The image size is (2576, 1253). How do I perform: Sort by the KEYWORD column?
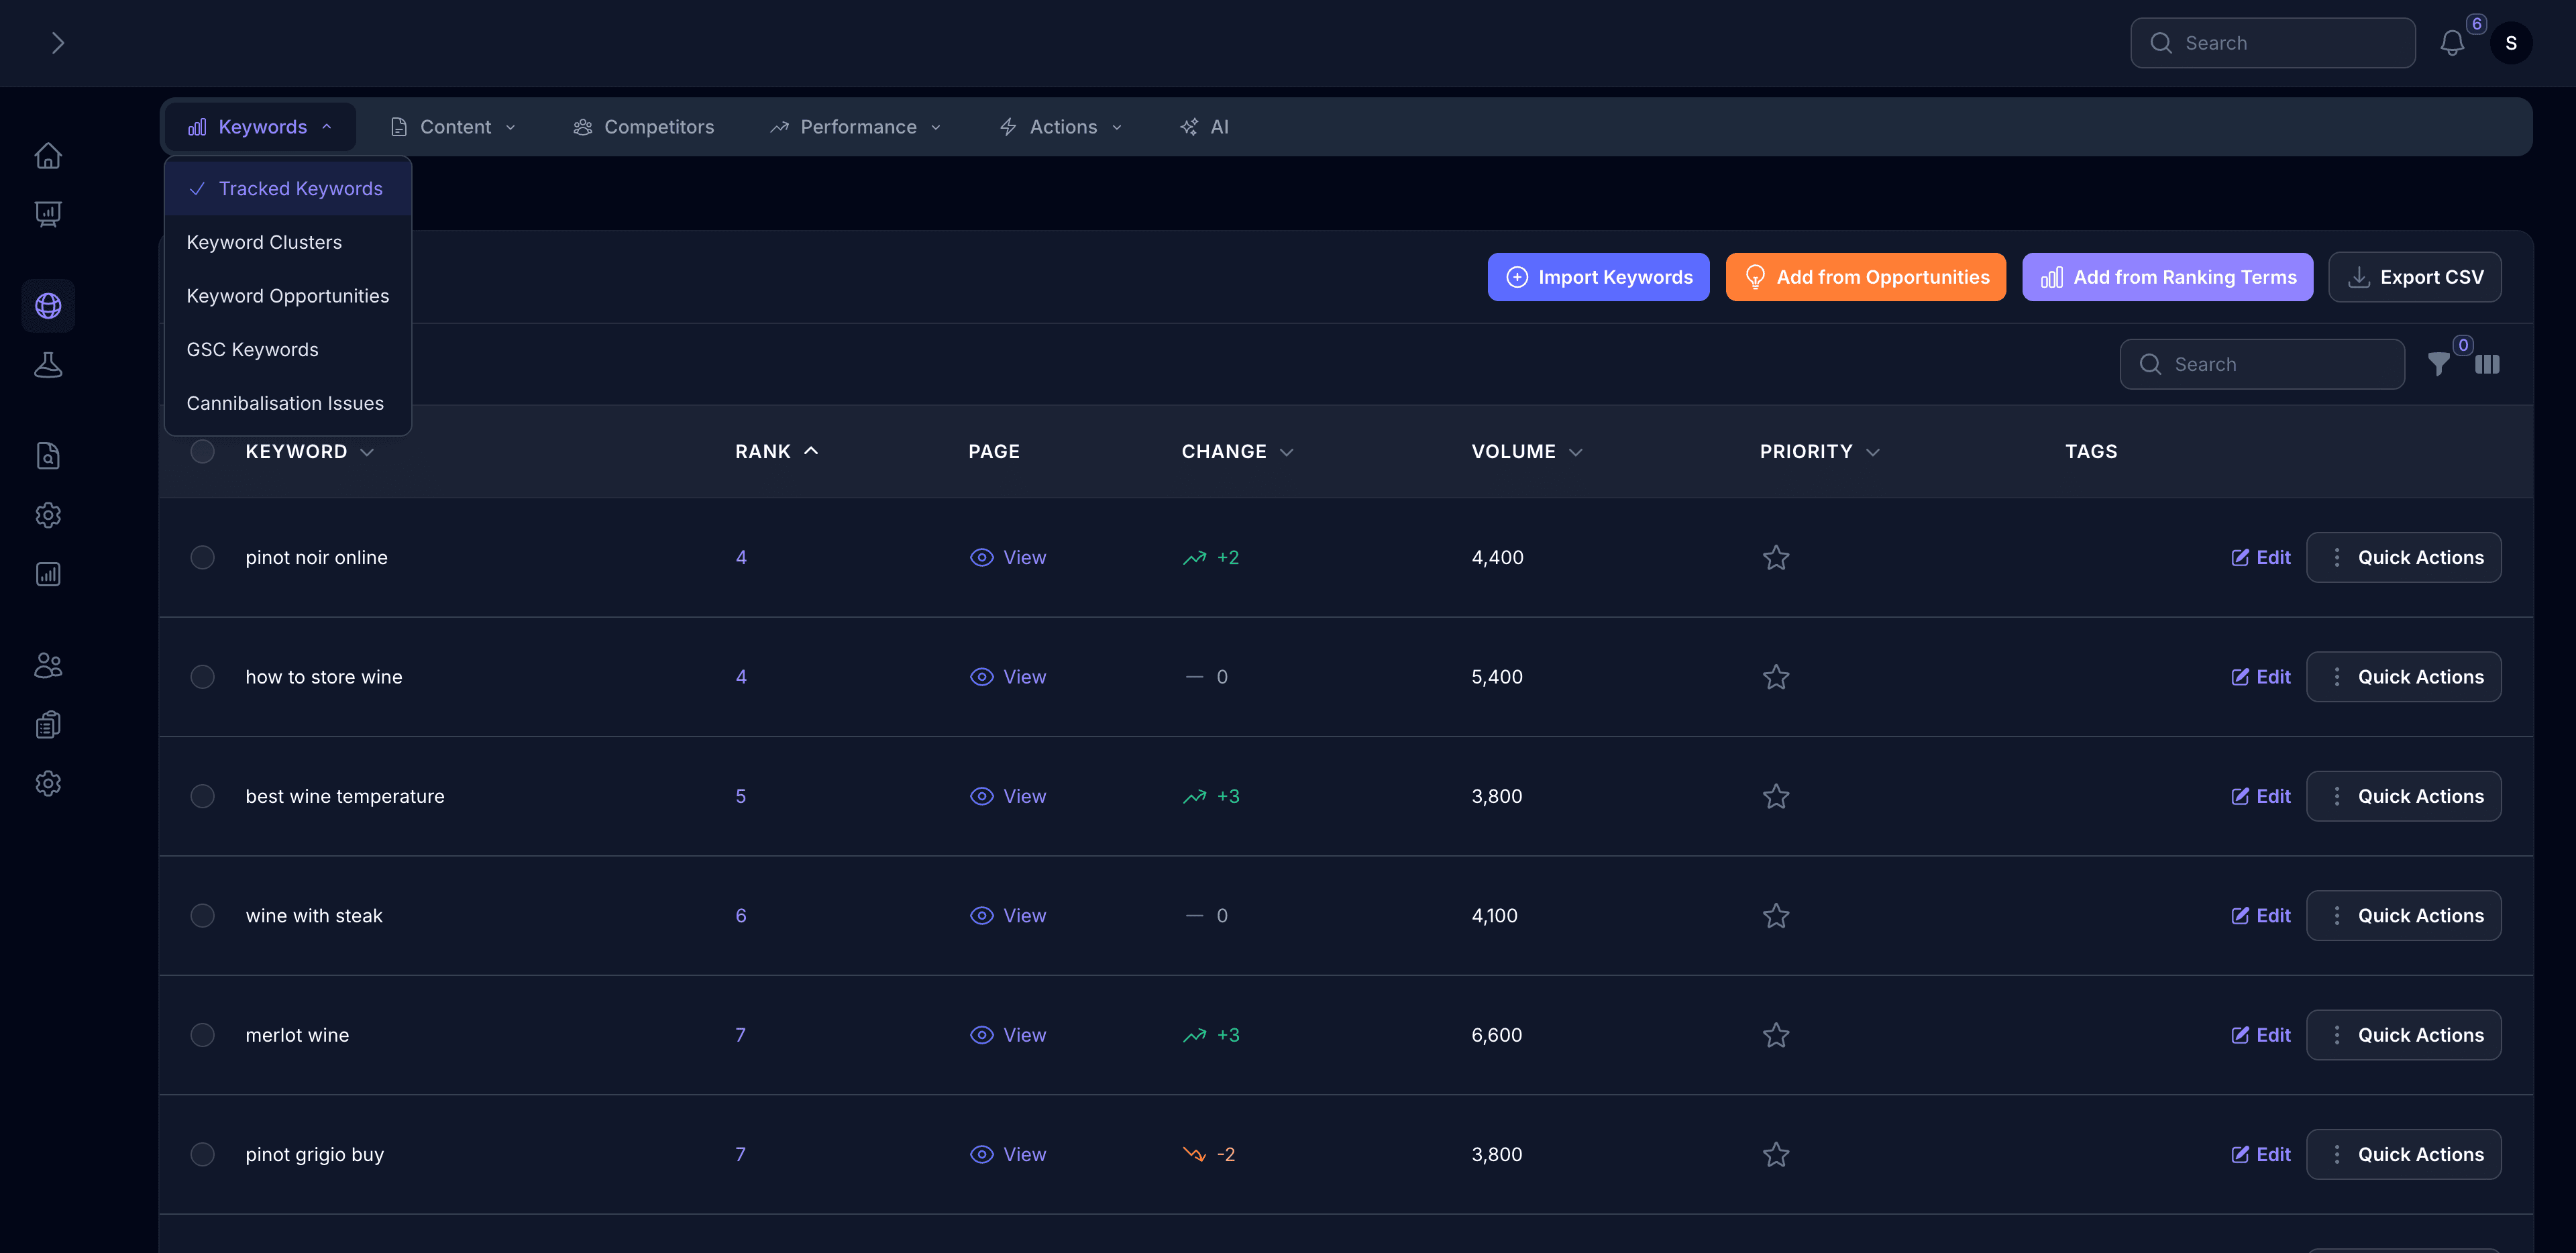point(310,451)
